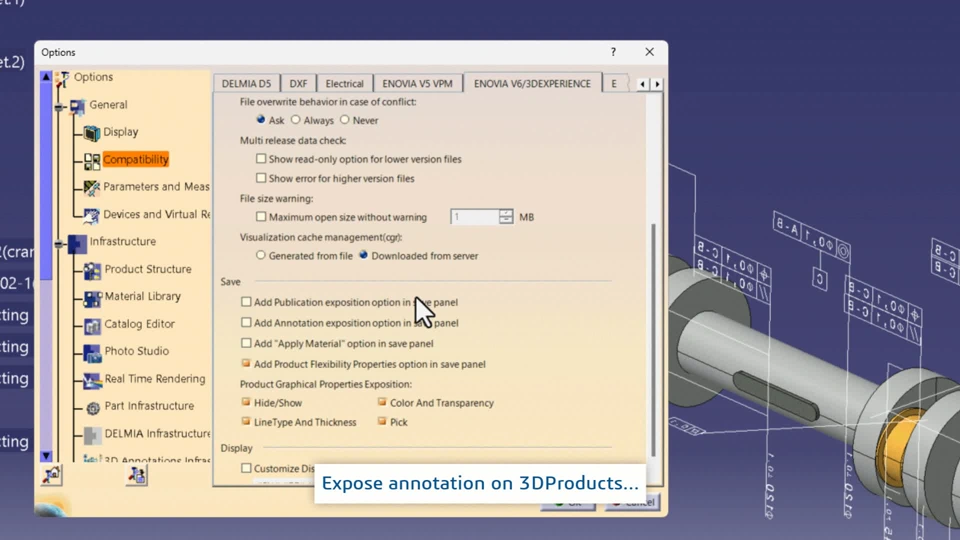
Task: Open Parameters and Measure icon
Action: click(92, 188)
